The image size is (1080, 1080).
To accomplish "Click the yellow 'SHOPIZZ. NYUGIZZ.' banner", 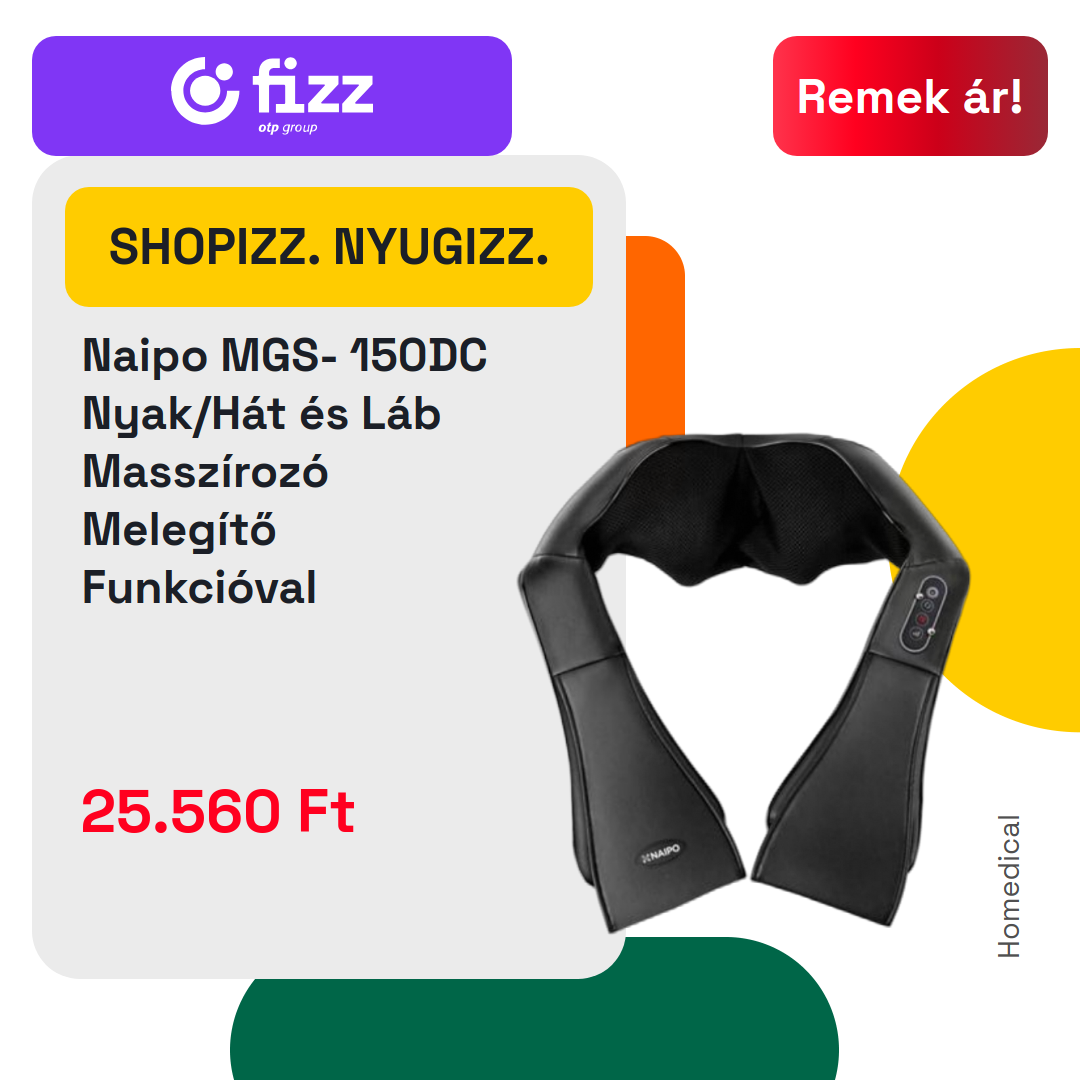I will [329, 247].
